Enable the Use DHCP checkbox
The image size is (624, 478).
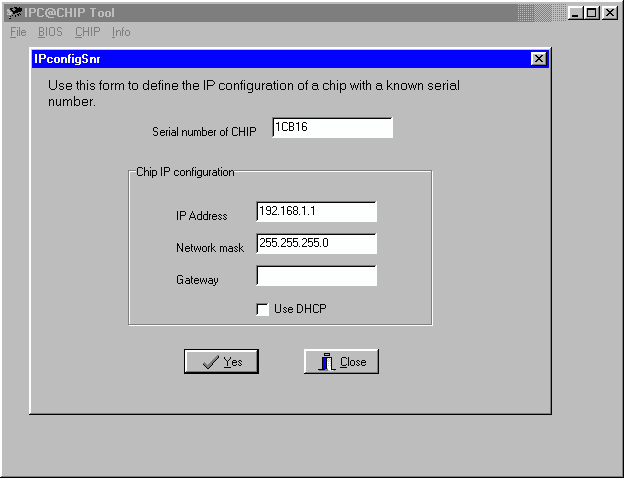(x=263, y=309)
